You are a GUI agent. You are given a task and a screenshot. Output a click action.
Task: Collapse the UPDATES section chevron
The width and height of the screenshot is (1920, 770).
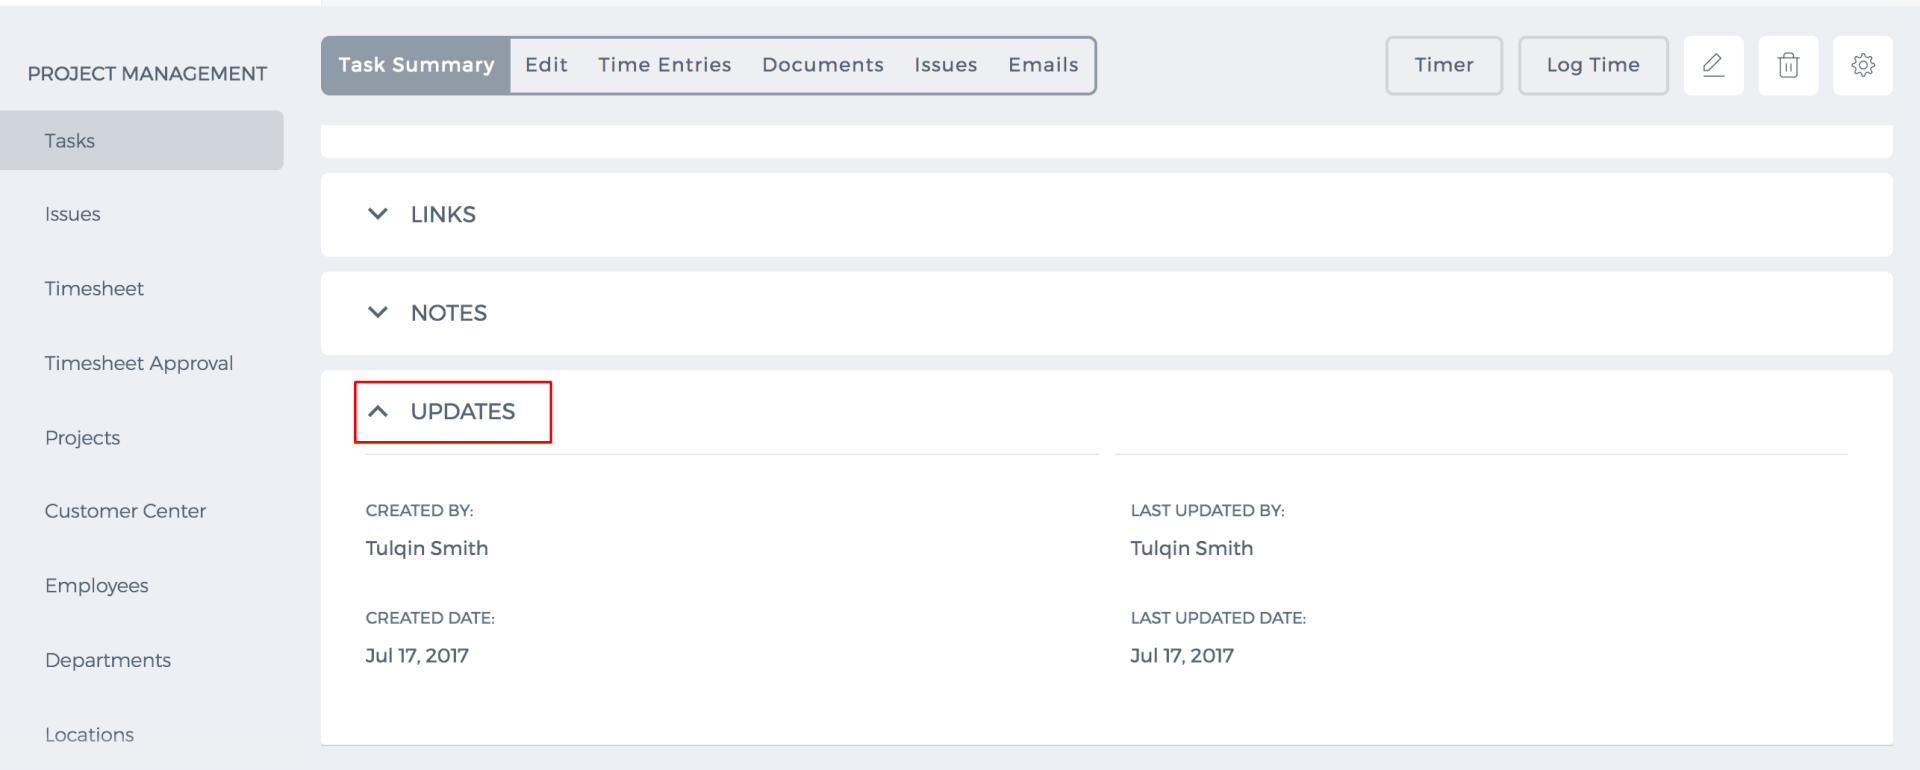pos(378,411)
